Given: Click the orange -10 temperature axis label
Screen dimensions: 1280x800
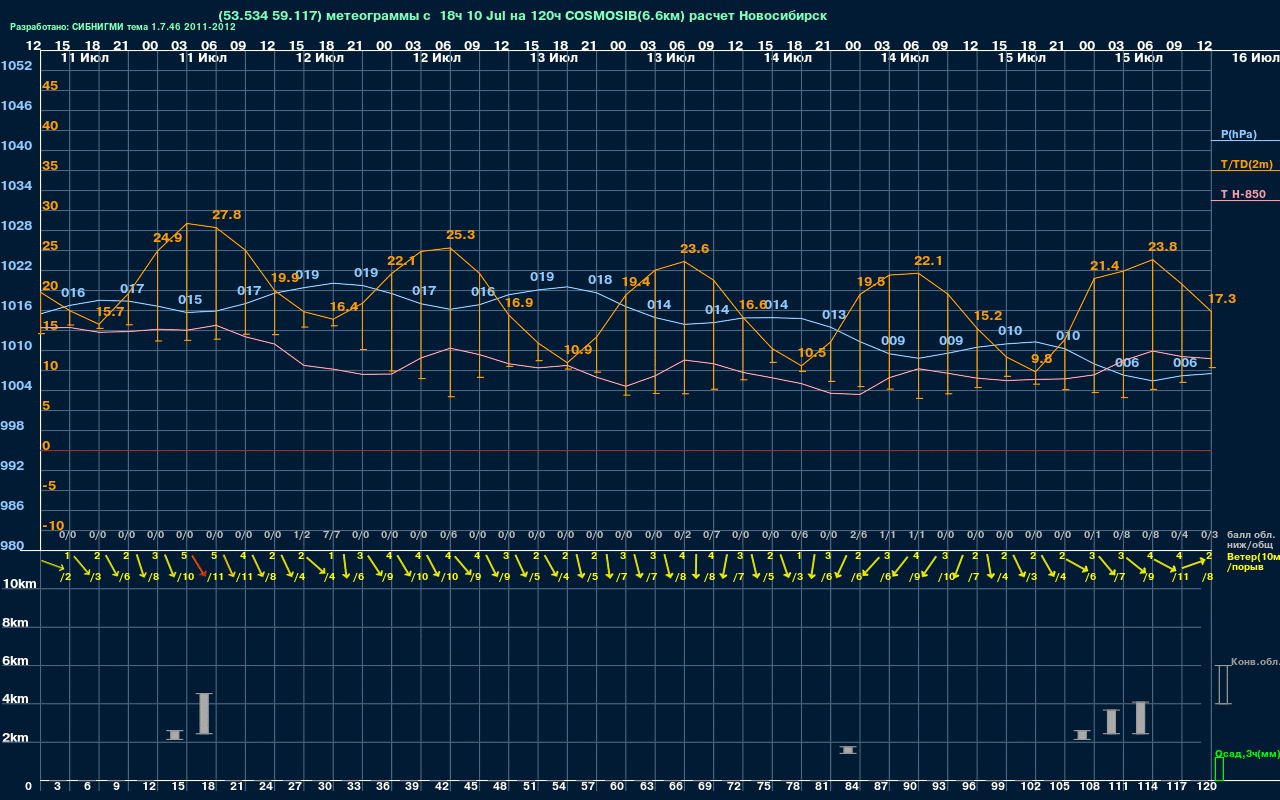Looking at the screenshot, I should click(54, 525).
